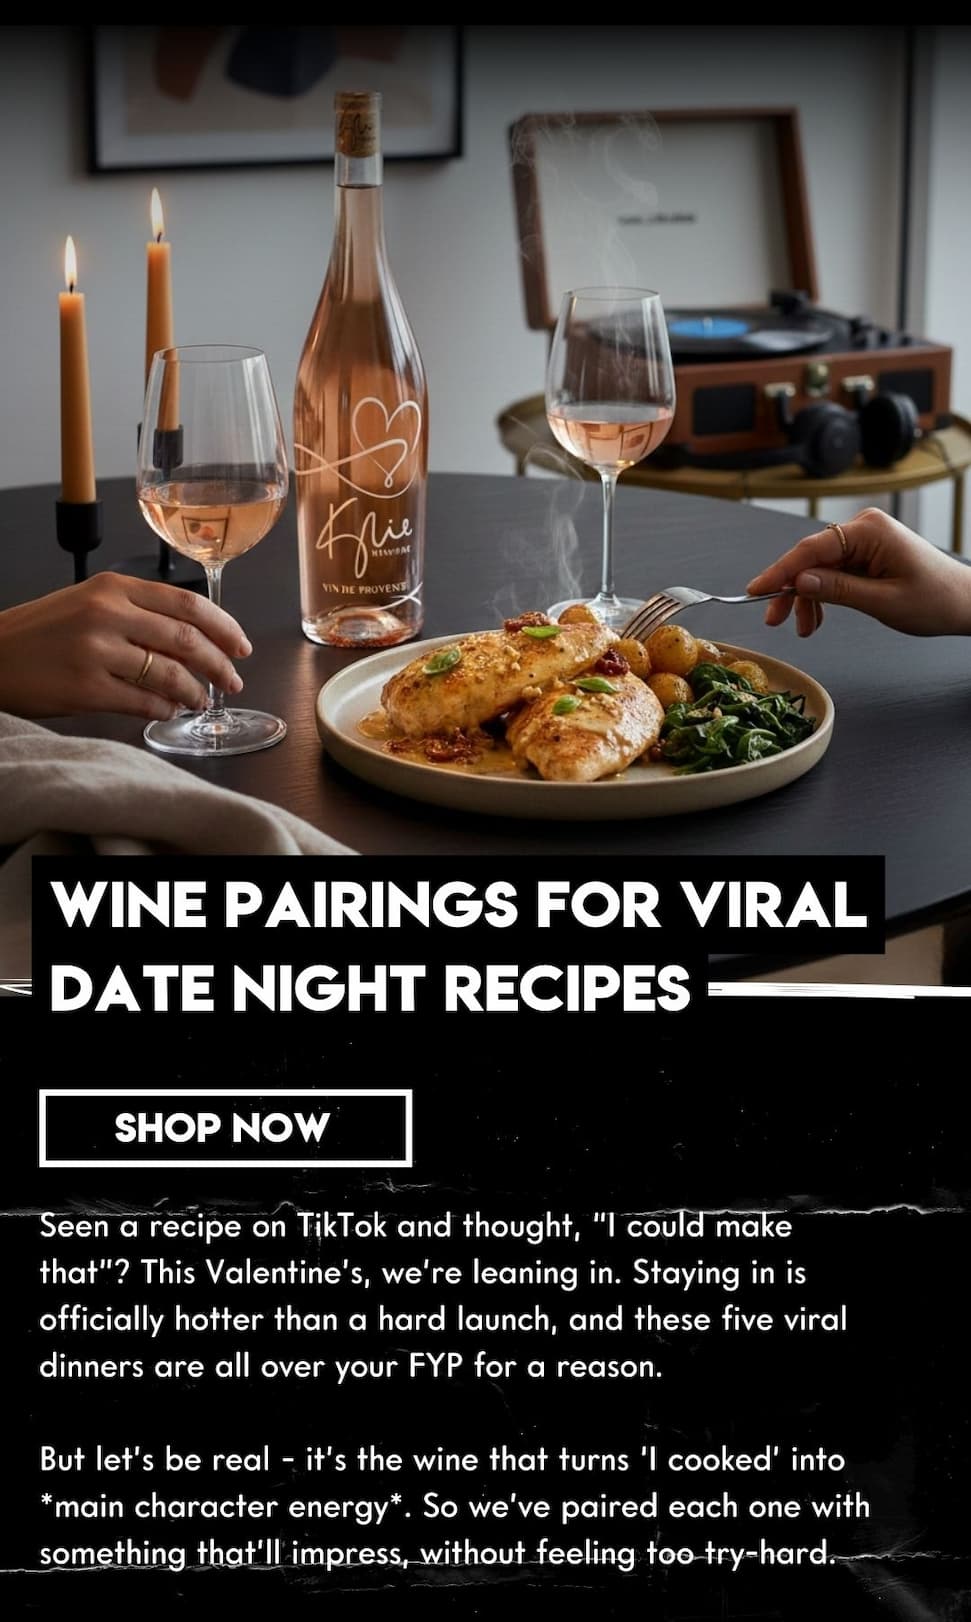Click the 'Date Night Recipes' headline line
Image resolution: width=971 pixels, height=1622 pixels.
coord(370,987)
